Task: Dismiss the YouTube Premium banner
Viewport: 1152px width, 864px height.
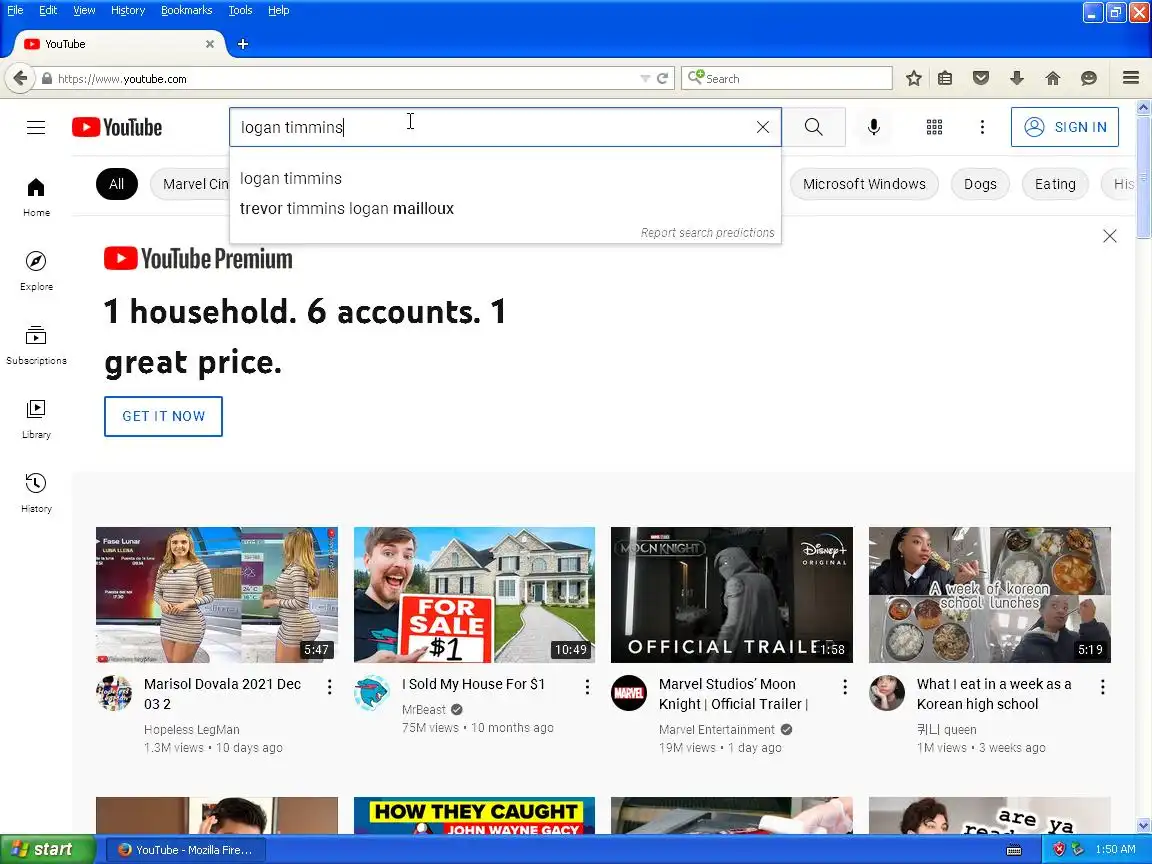Action: [x=1109, y=236]
